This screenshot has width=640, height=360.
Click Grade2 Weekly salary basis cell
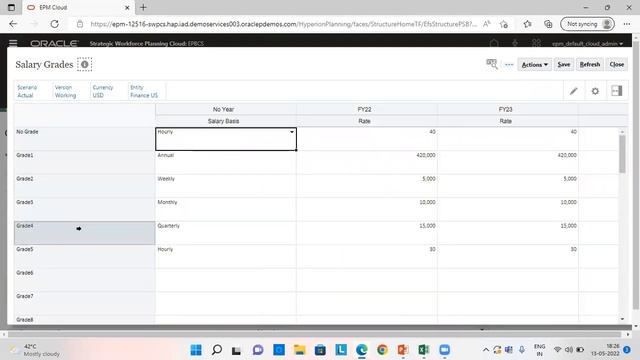226,186
